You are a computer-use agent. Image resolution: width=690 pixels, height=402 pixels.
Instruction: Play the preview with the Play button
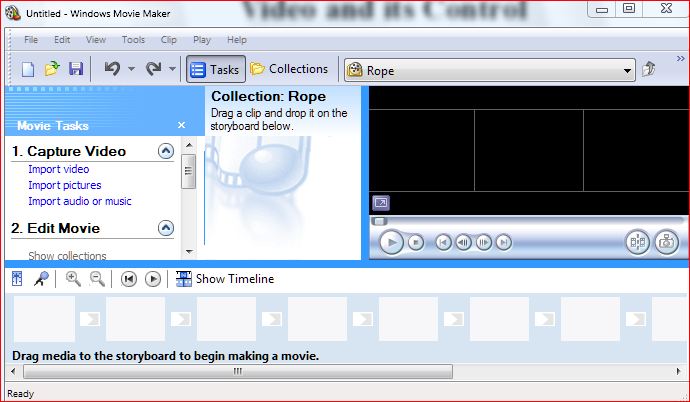(391, 242)
